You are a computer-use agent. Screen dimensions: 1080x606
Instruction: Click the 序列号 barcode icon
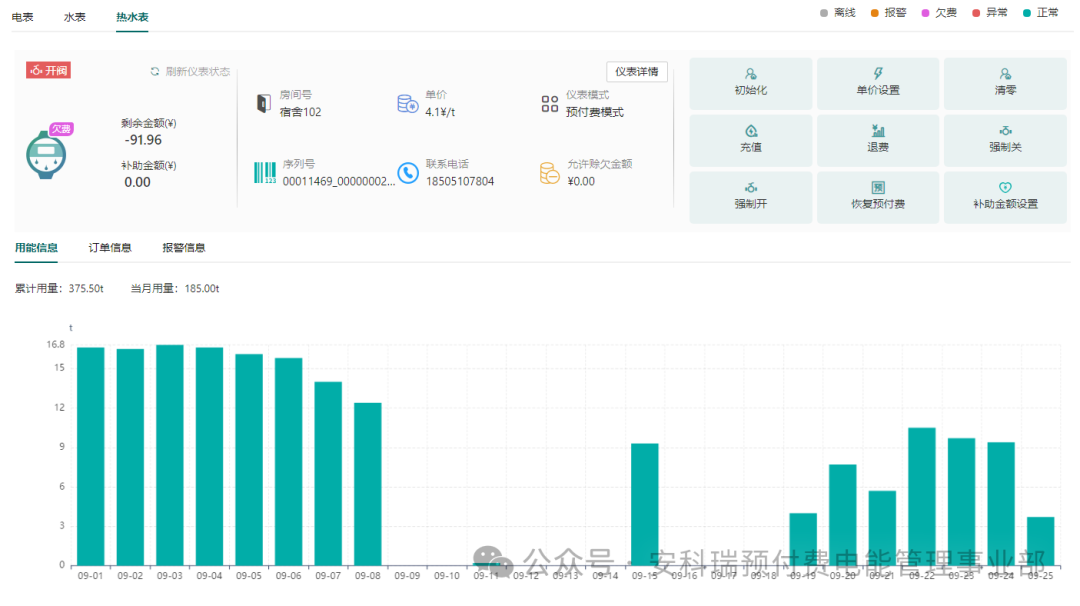(x=265, y=173)
